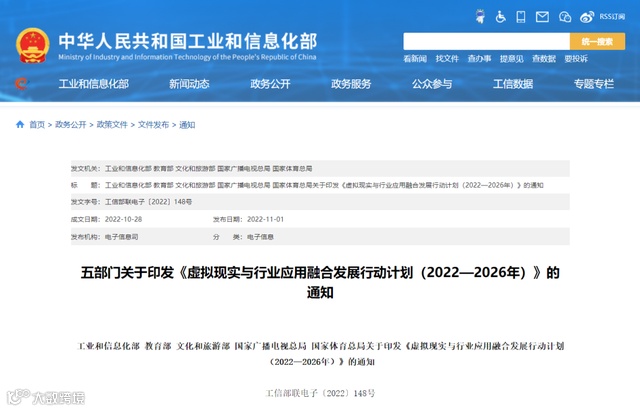Go to 通知 in the breadcrumb

pos(187,124)
